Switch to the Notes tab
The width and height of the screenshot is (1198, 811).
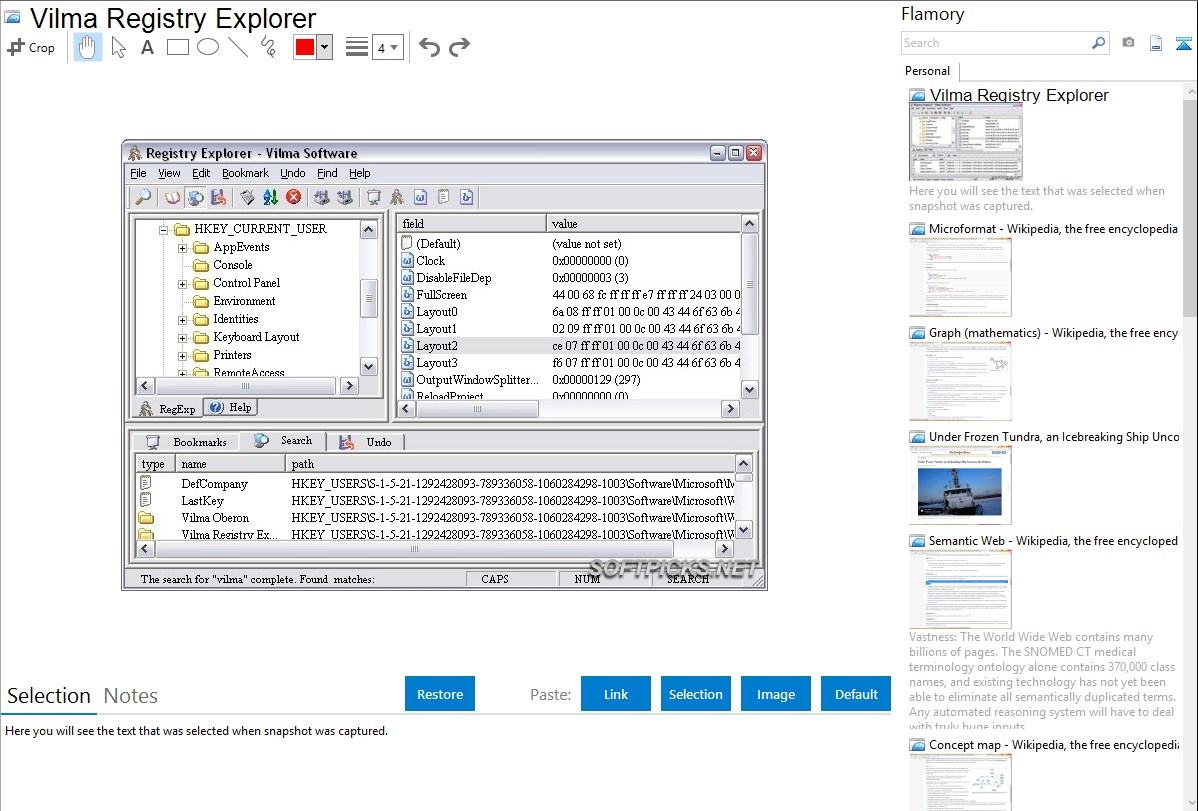coord(131,696)
